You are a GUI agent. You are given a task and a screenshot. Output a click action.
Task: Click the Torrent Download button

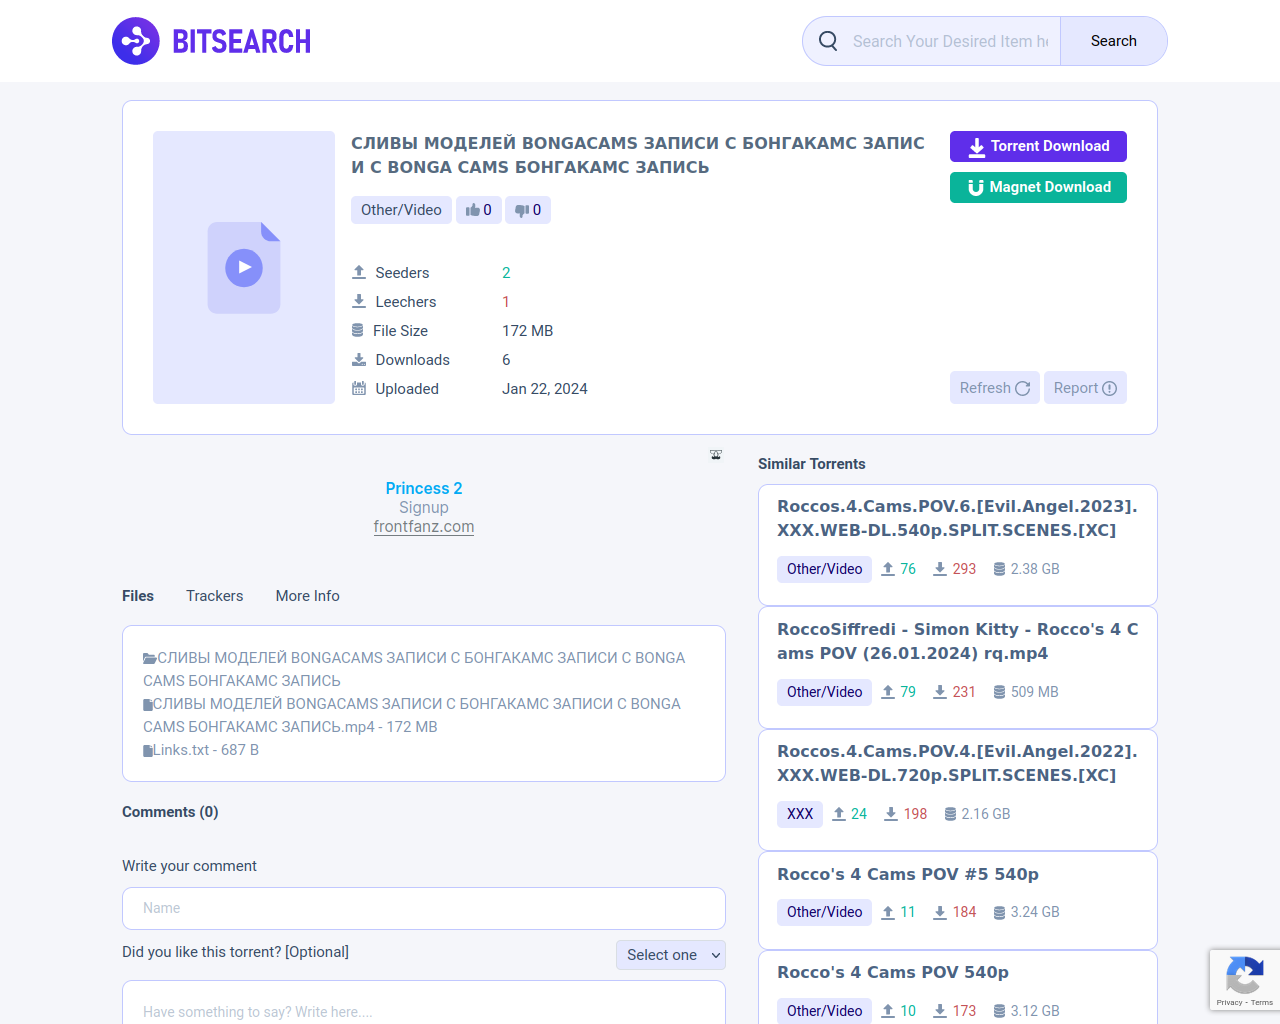click(1038, 146)
